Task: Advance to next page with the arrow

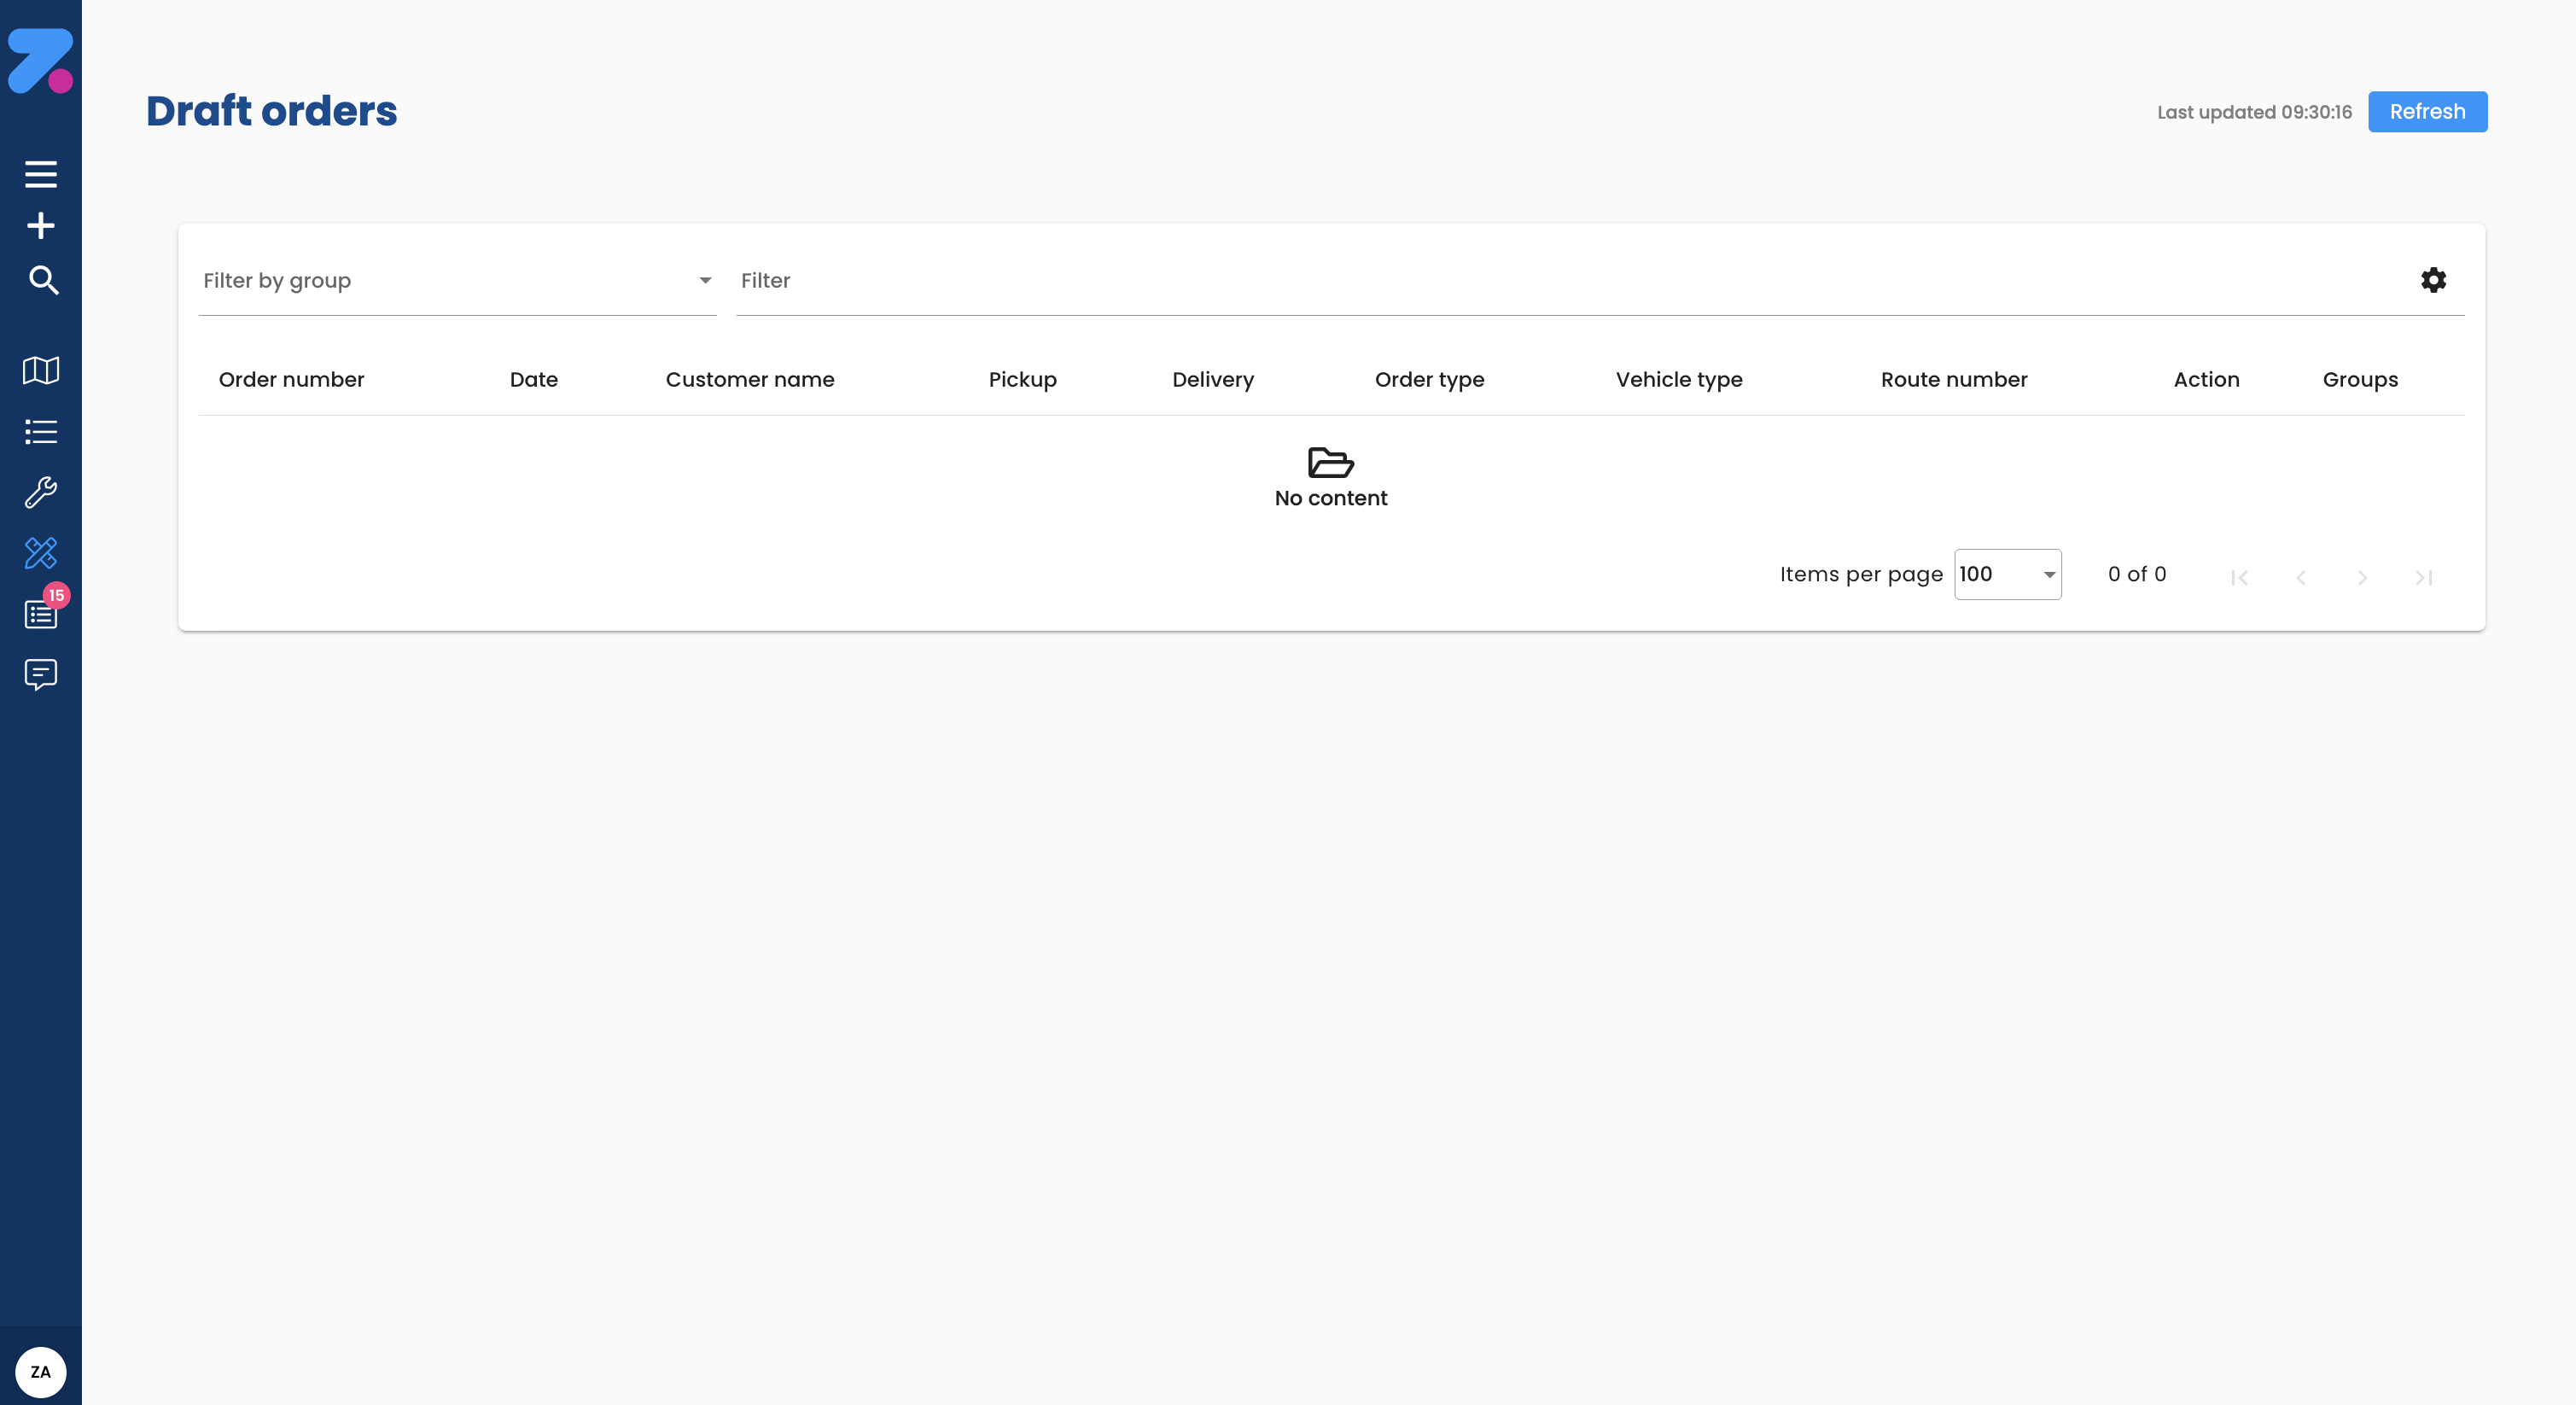Action: coord(2363,577)
